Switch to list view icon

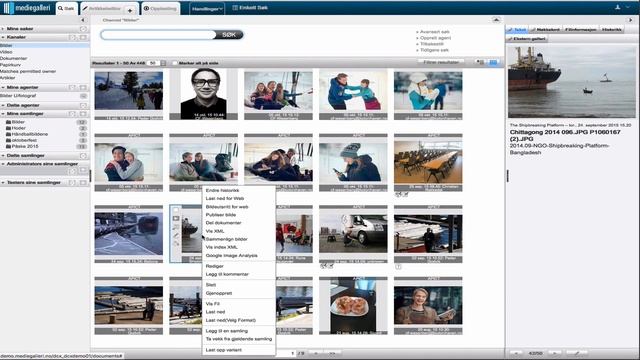pyautogui.click(x=480, y=62)
